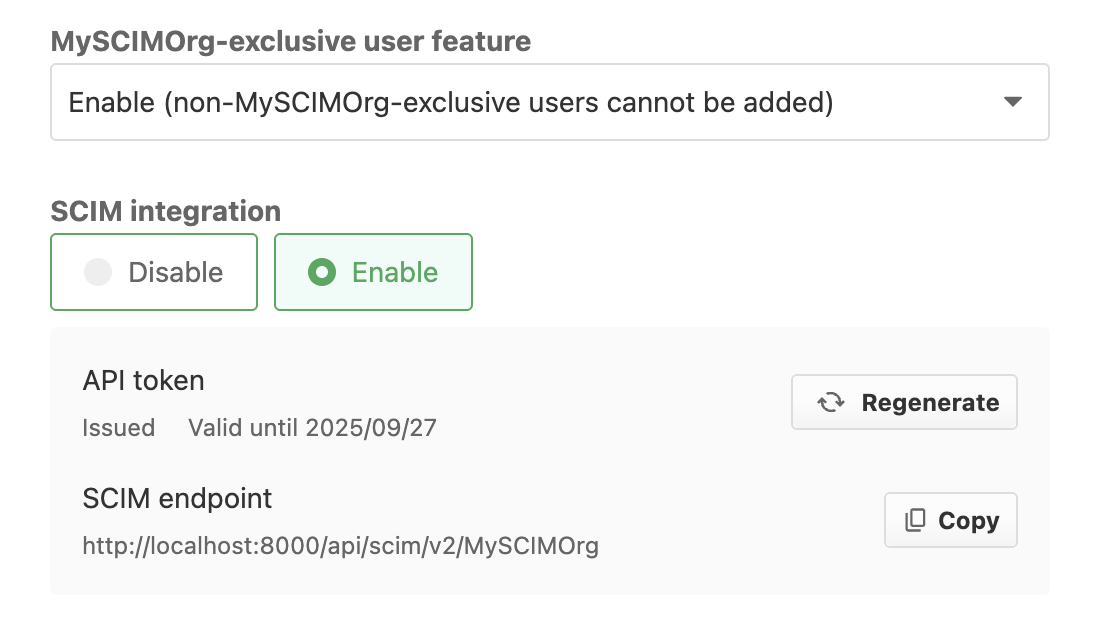The height and width of the screenshot is (620, 1118).
Task: Click the API token section label
Action: tap(143, 380)
